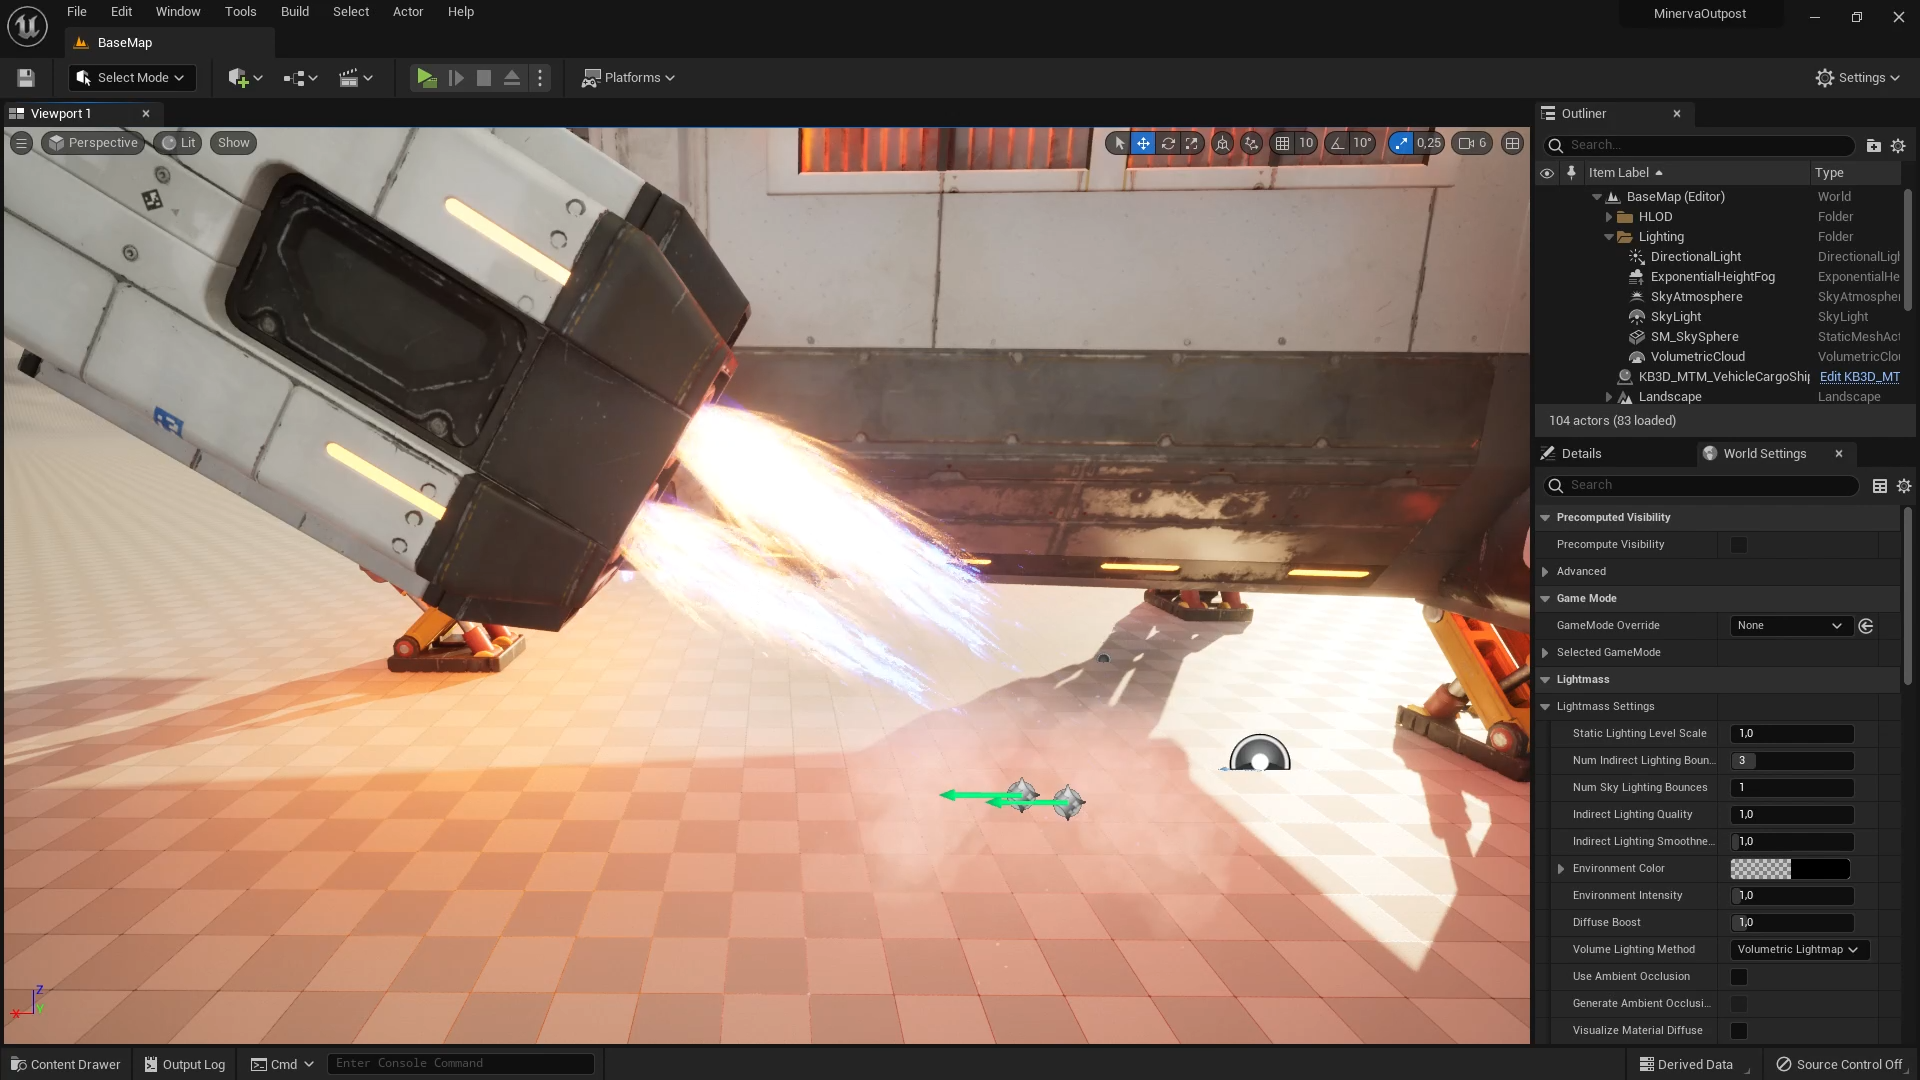Toggle the grid snapping icon
The image size is (1920, 1080).
[1282, 143]
